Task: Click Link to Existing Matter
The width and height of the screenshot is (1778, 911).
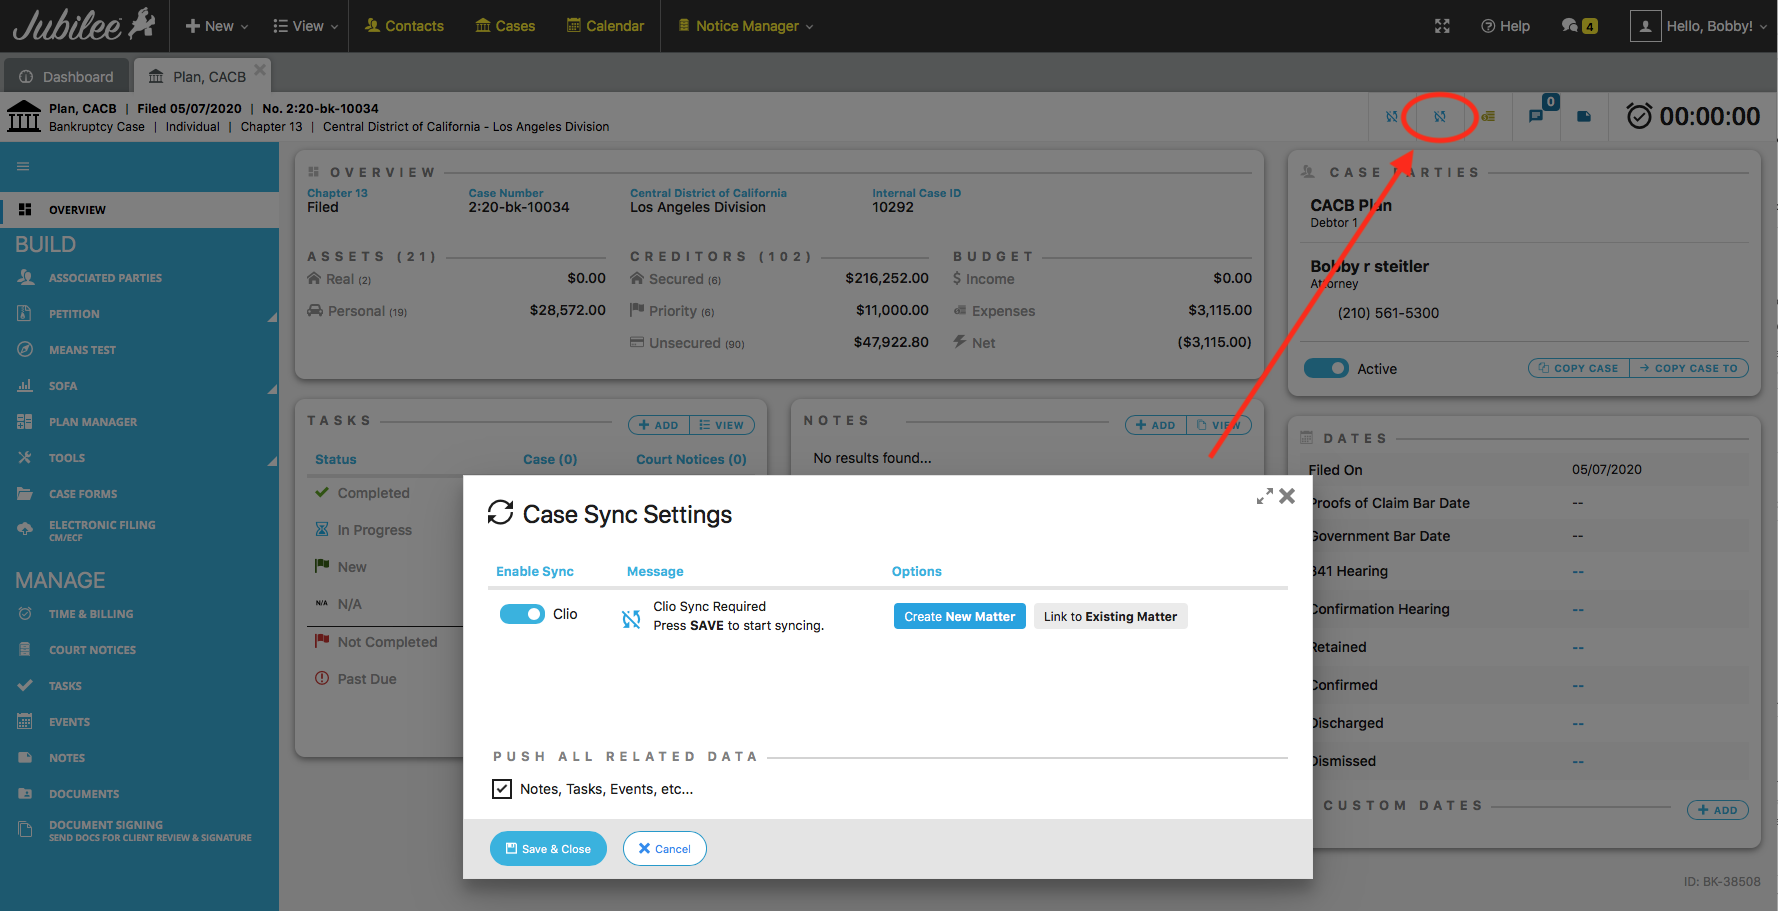Action: point(1110,616)
